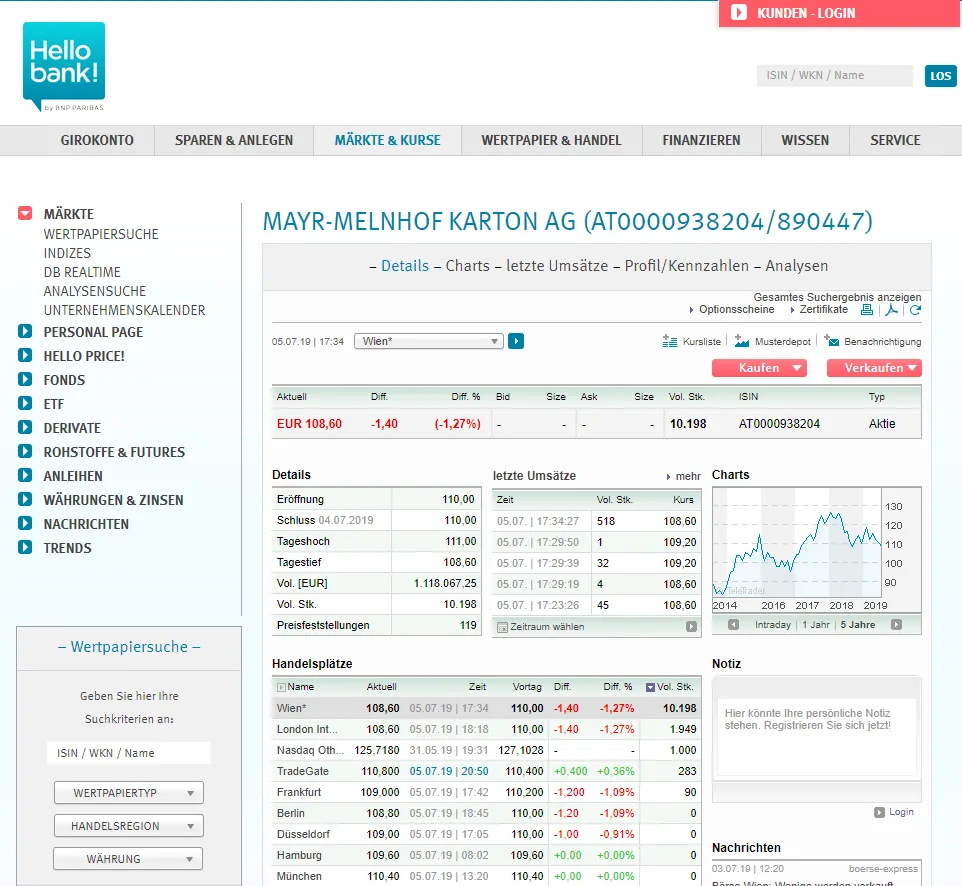
Task: Expand the Personal Page section
Action: 25,331
